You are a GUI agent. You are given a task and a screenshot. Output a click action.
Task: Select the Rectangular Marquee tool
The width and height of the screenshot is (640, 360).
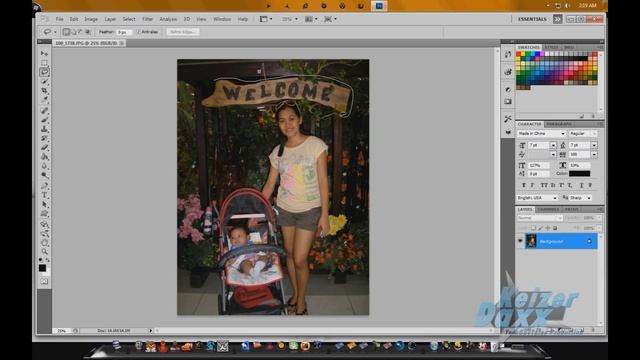44,63
